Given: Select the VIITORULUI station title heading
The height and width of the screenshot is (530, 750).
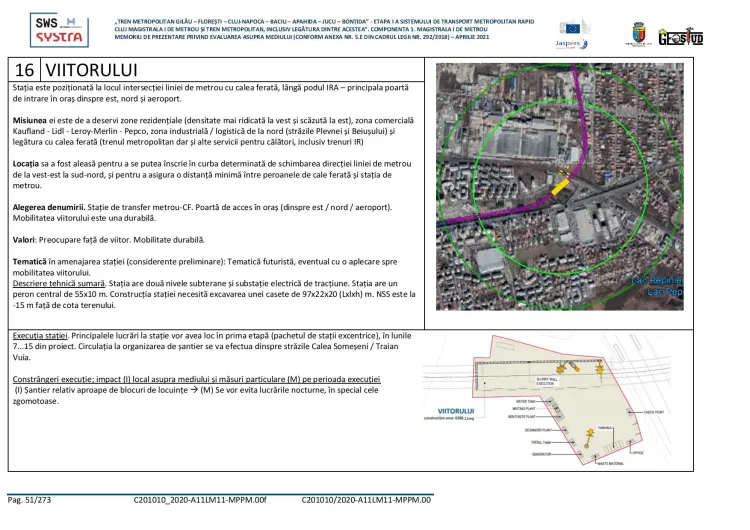Looking at the screenshot, I should (91, 70).
